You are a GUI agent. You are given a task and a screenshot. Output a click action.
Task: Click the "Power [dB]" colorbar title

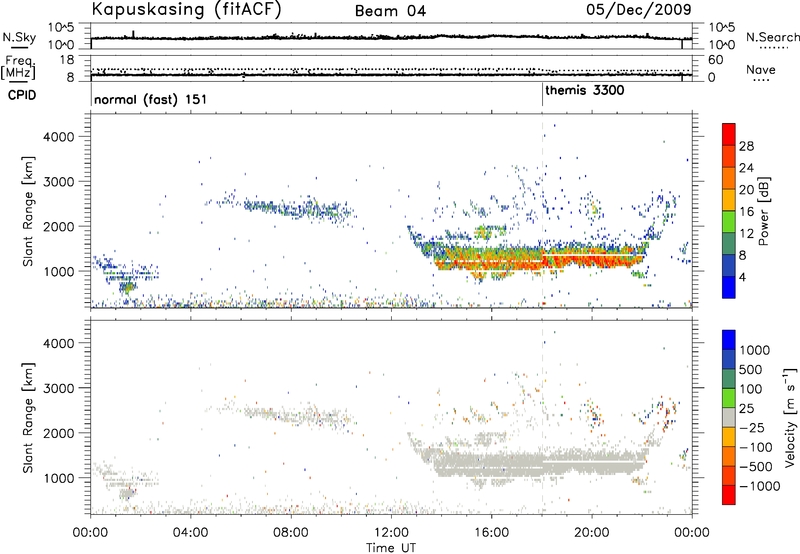(x=764, y=211)
